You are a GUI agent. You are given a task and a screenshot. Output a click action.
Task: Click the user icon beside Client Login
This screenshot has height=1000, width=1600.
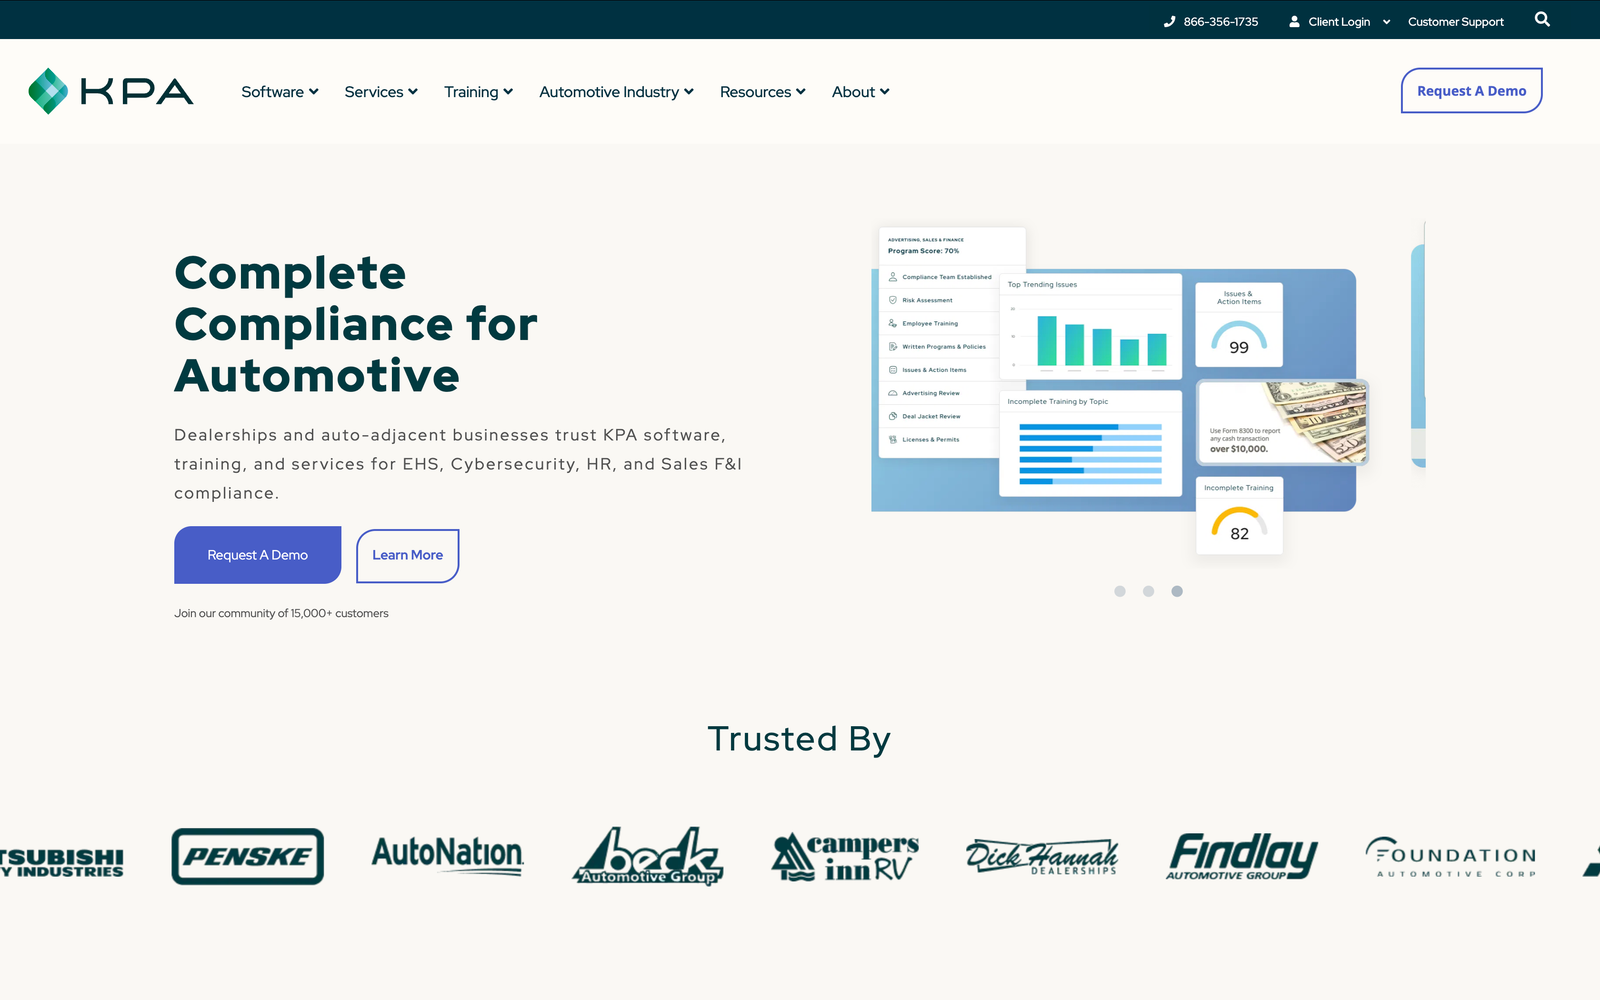[1294, 21]
